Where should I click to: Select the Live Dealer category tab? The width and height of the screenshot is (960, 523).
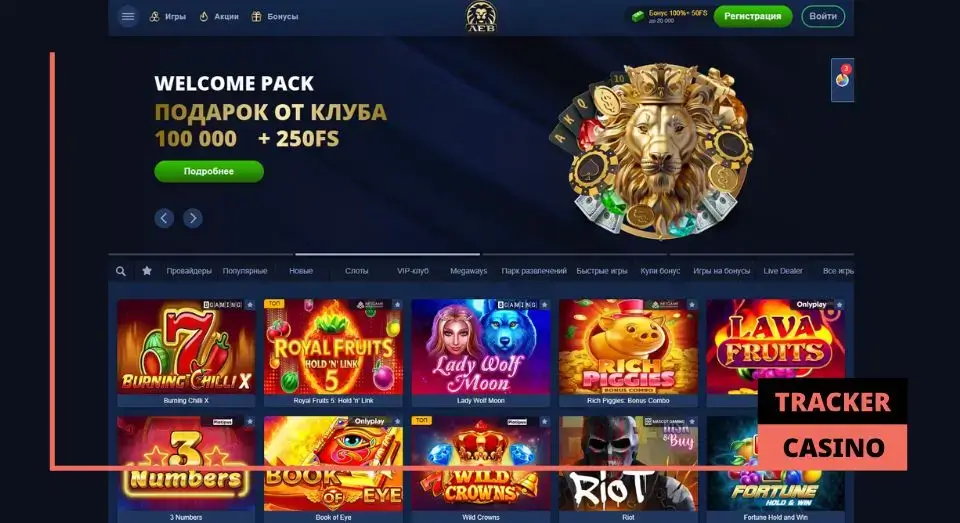coord(782,271)
